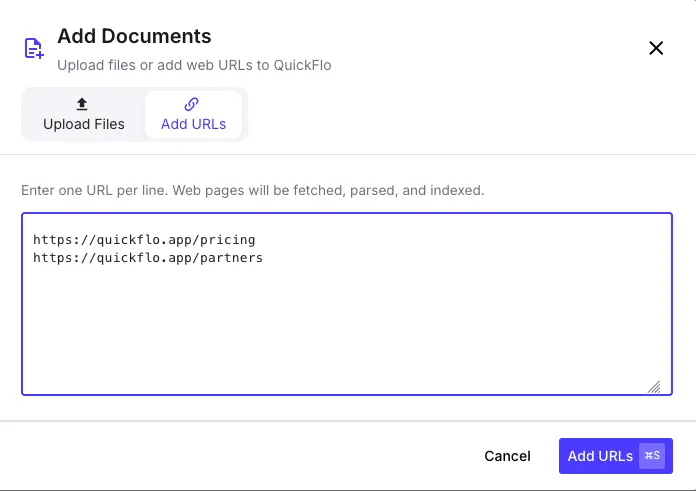Click the text area resize handle
The image size is (696, 491).
point(654,387)
